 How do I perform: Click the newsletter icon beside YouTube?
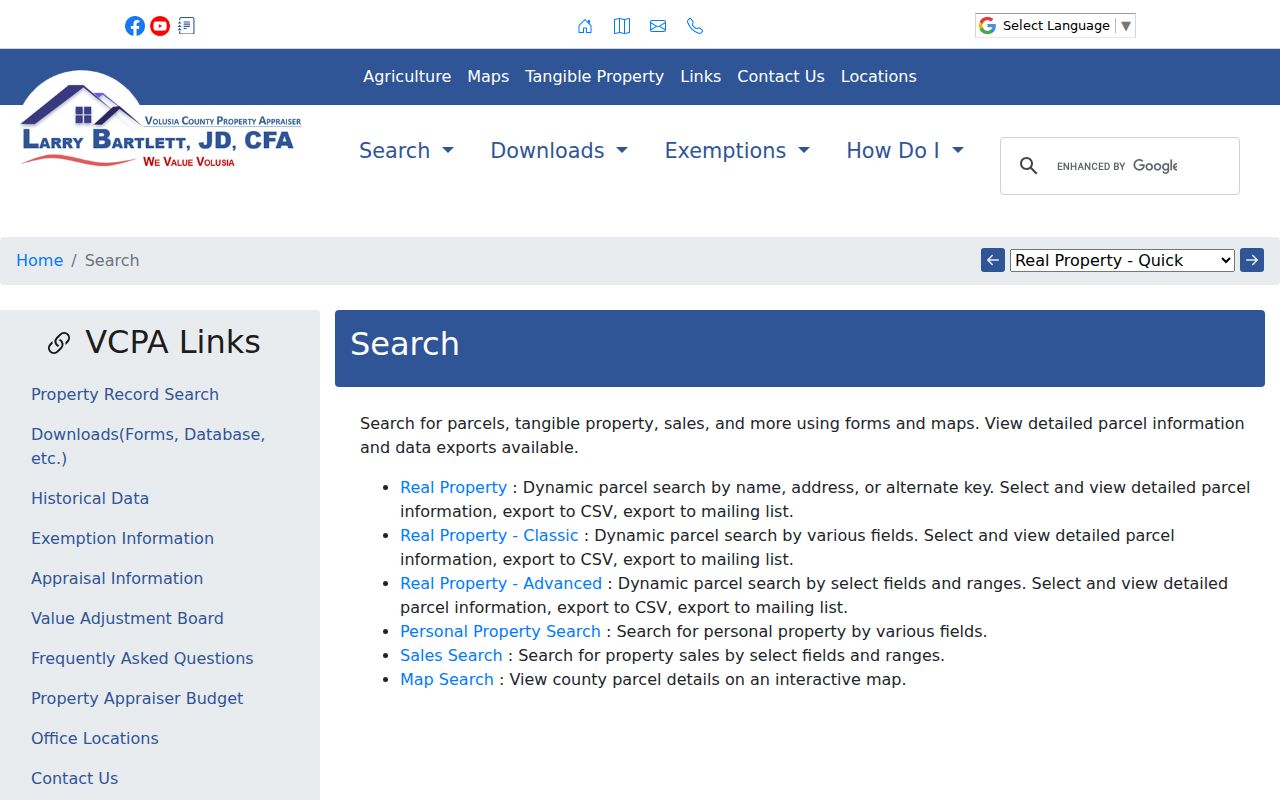186,26
